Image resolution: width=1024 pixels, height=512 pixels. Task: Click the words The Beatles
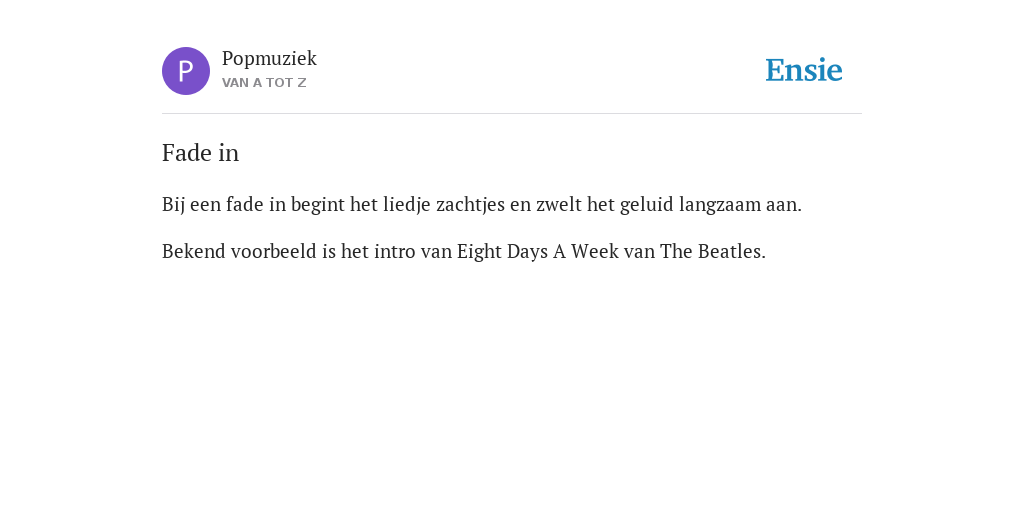click(x=712, y=251)
